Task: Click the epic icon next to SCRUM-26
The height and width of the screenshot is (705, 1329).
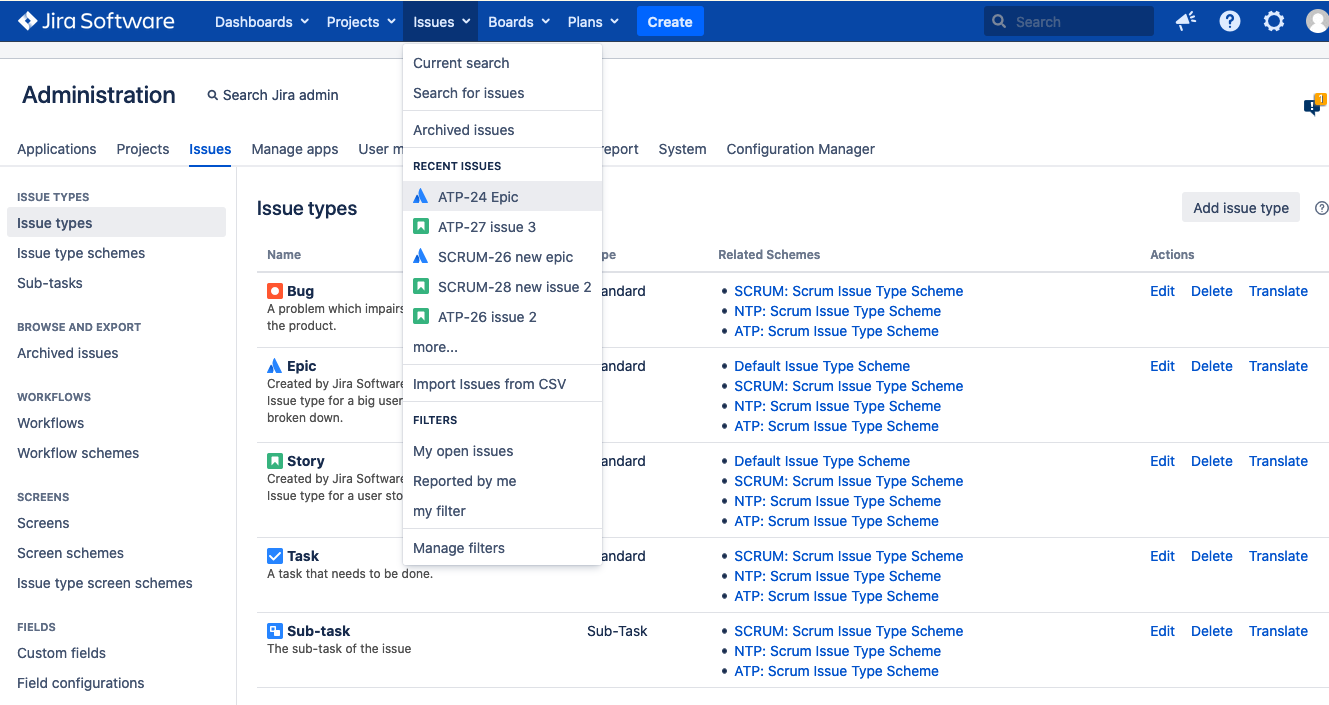Action: pyautogui.click(x=421, y=257)
